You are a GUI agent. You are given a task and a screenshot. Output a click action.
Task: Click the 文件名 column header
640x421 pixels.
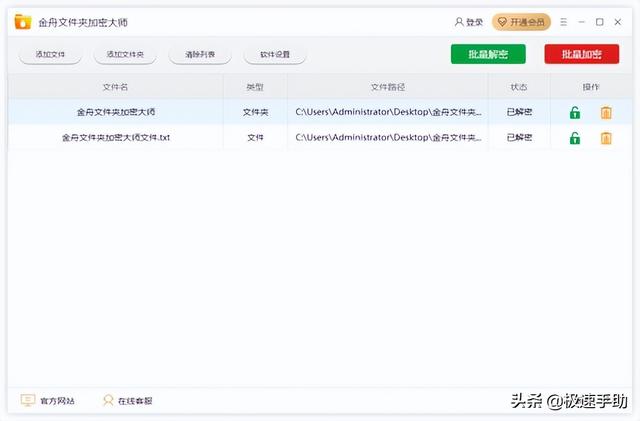[115, 87]
